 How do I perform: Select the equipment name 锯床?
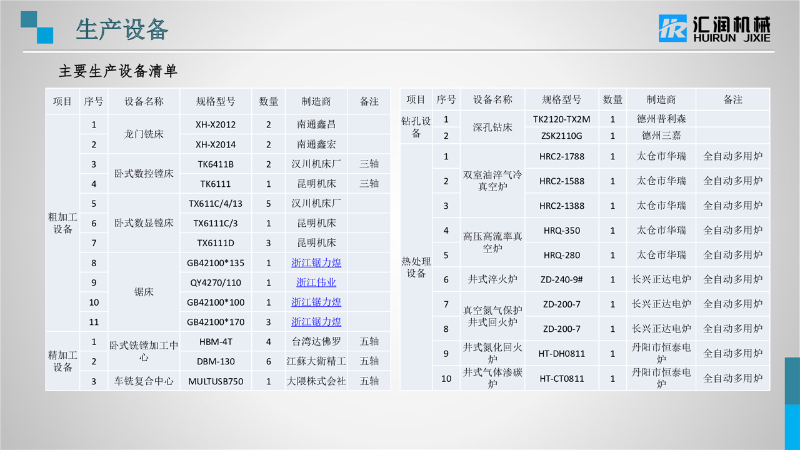click(x=144, y=292)
